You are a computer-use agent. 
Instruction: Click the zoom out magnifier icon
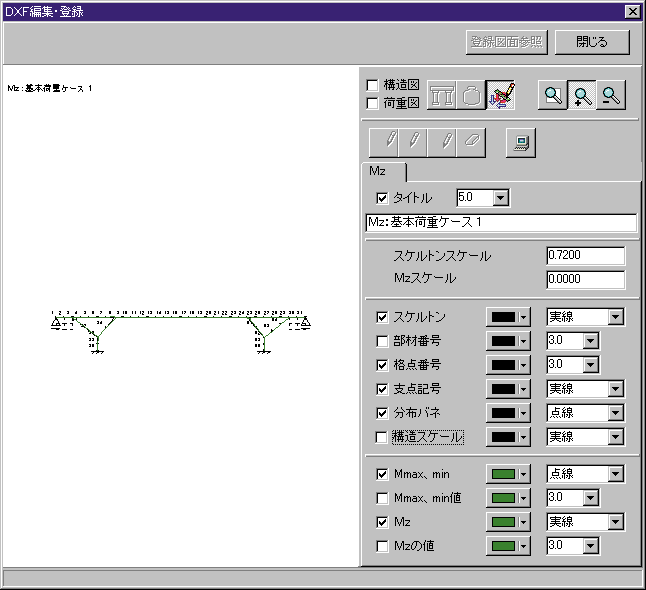click(x=610, y=95)
